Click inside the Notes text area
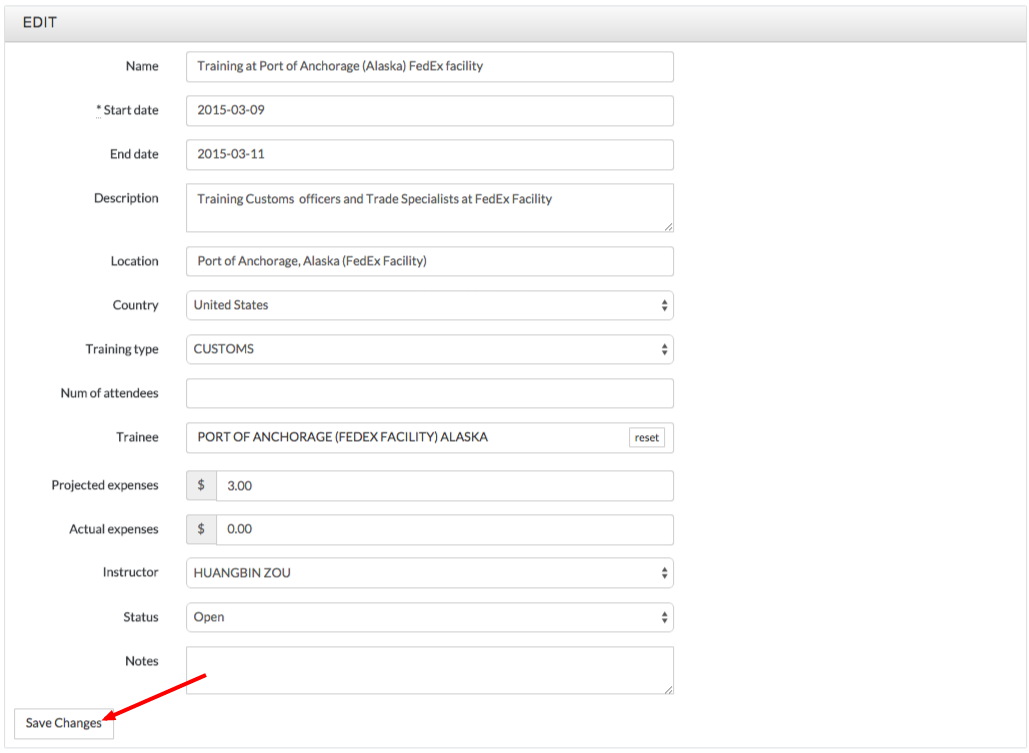 point(429,670)
